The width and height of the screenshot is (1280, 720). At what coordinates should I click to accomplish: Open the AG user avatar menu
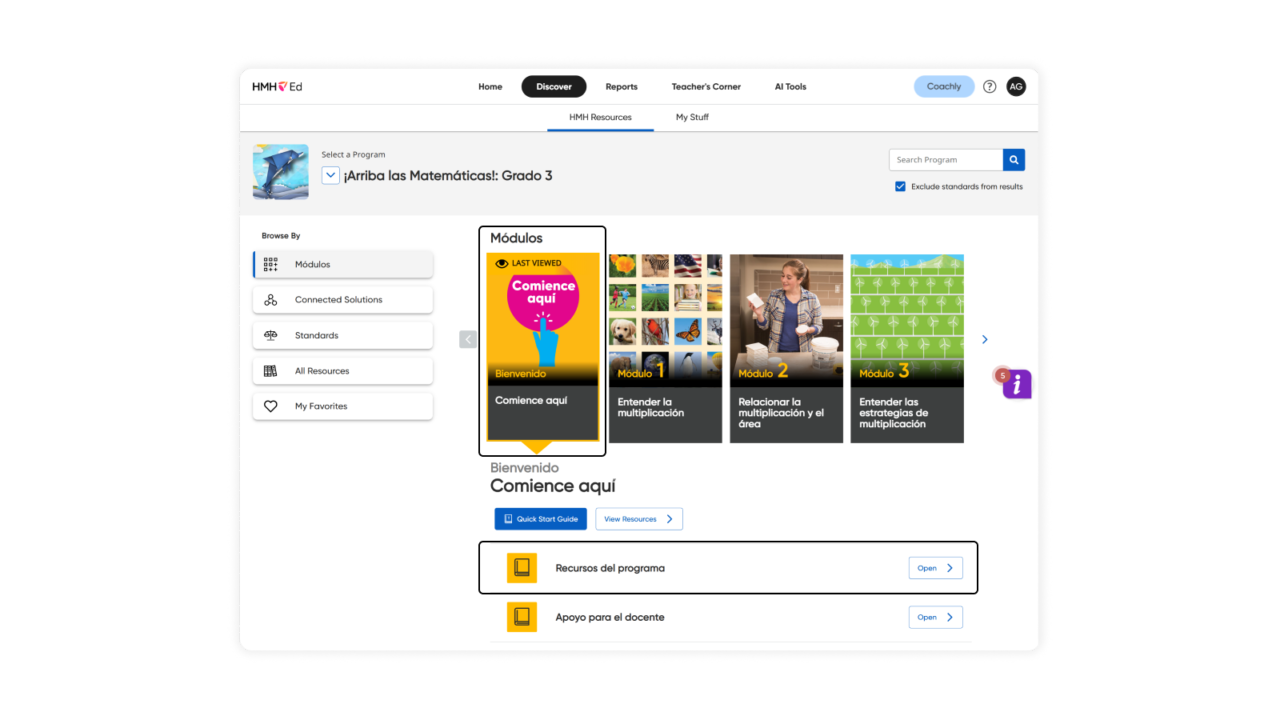pos(1016,87)
